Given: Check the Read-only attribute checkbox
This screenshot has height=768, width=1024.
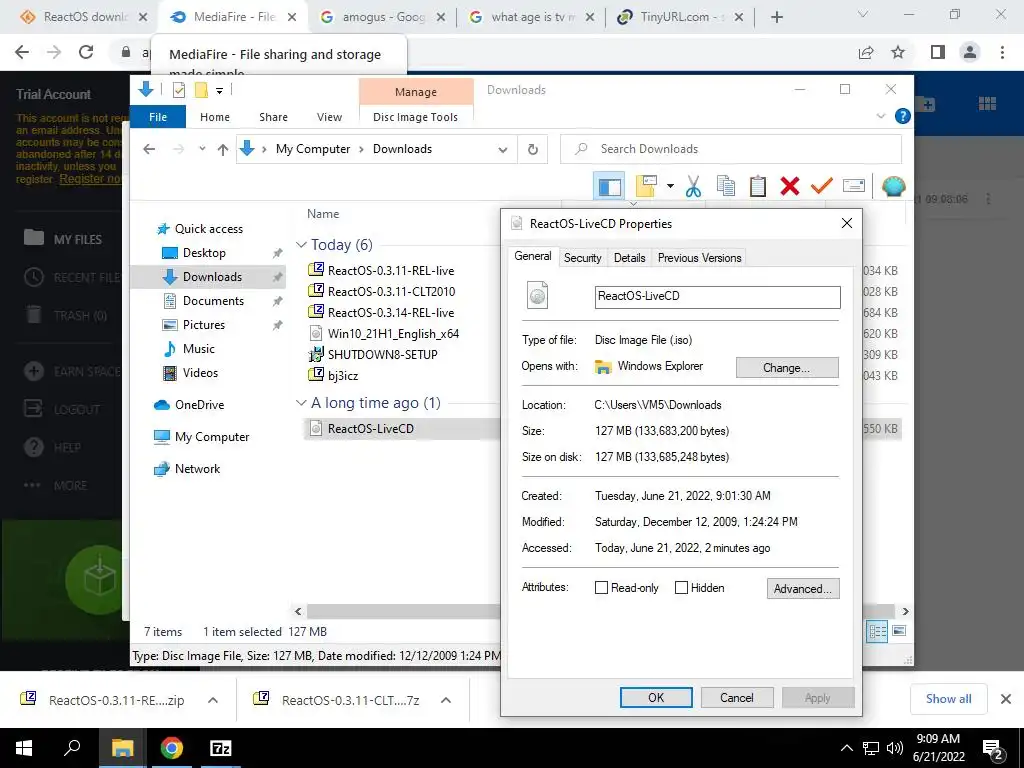Looking at the screenshot, I should [x=601, y=588].
